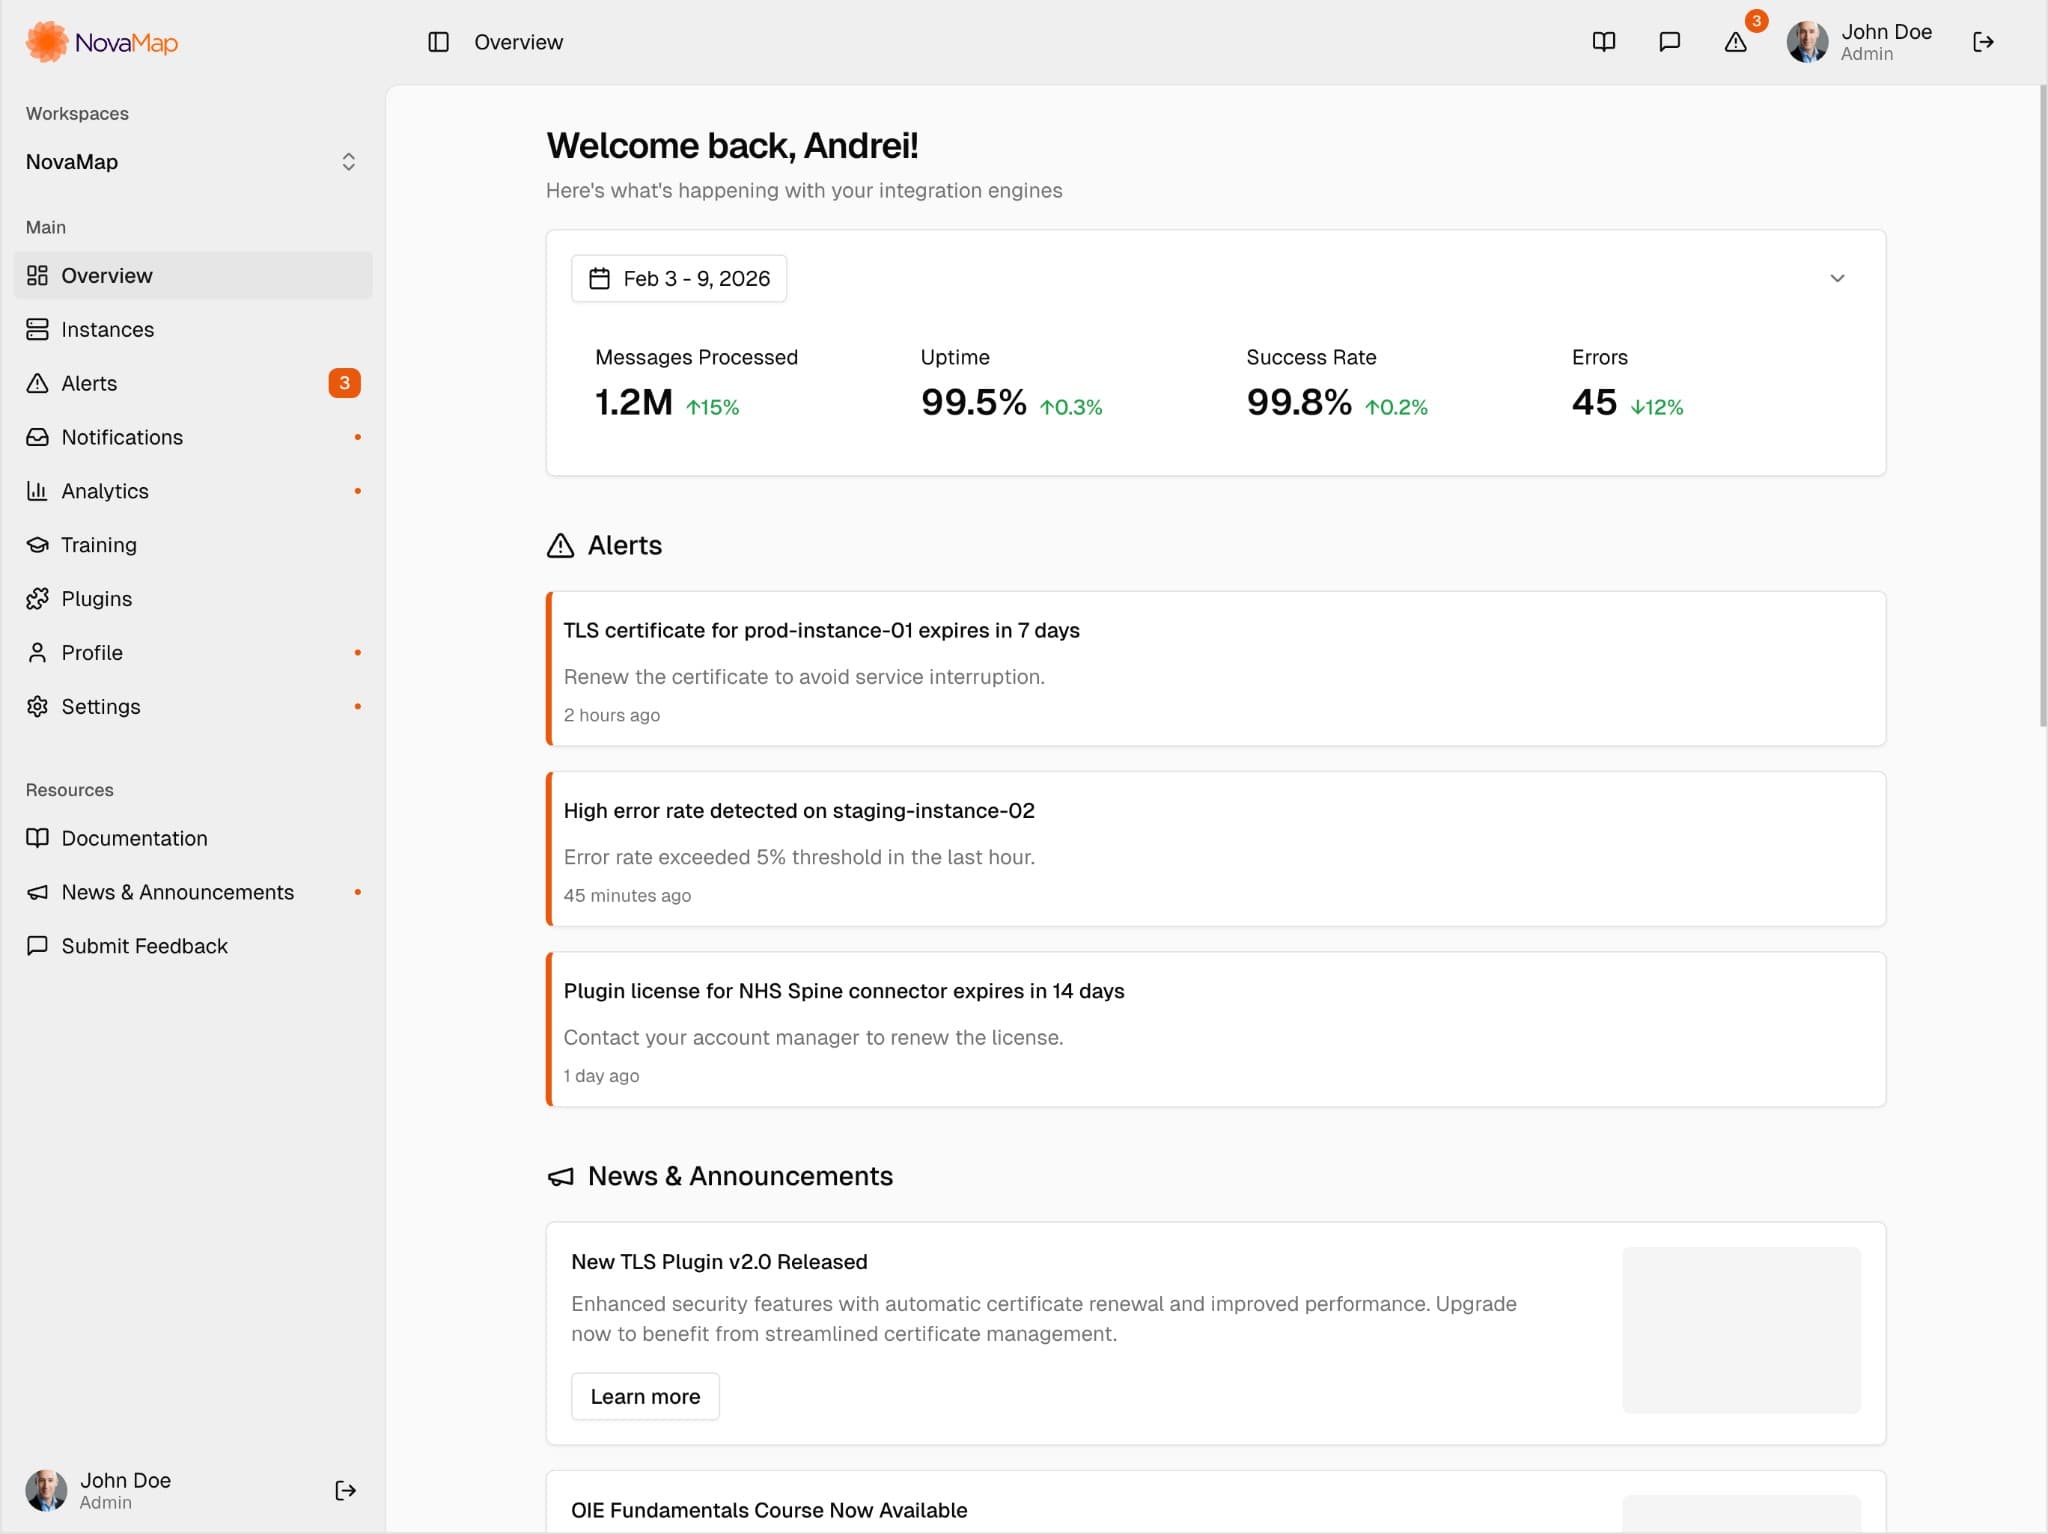This screenshot has height=1534, width=2048.
Task: Open Settings from the sidebar
Action: pyautogui.click(x=101, y=706)
